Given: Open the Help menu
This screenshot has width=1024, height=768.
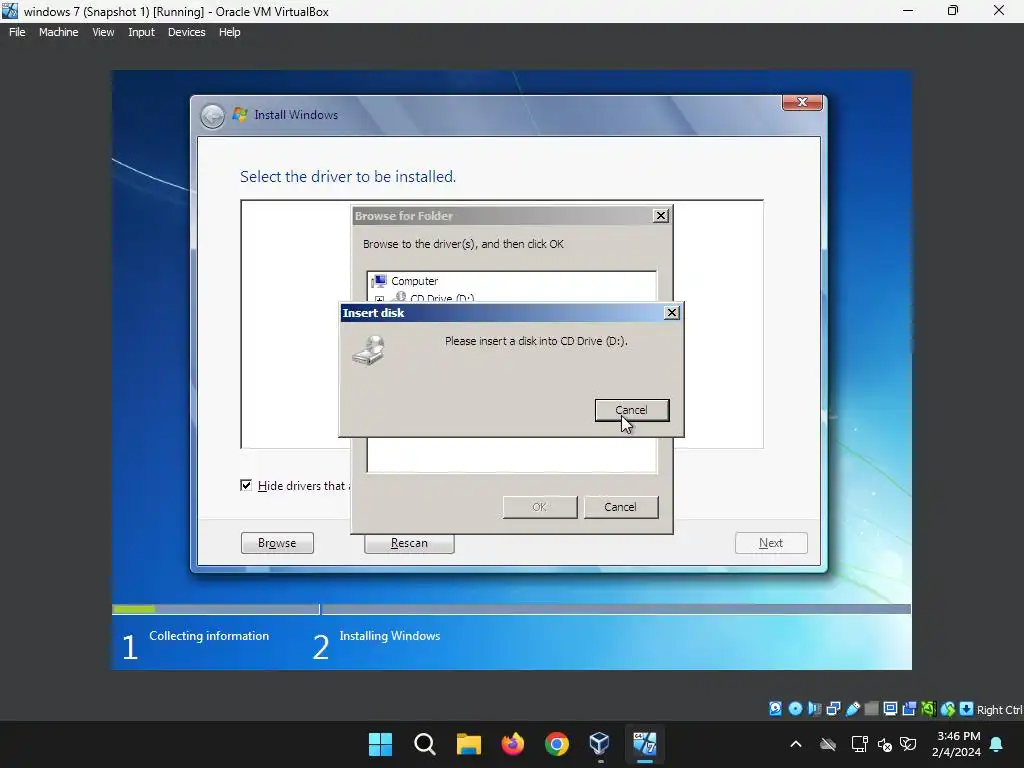Looking at the screenshot, I should 229,32.
